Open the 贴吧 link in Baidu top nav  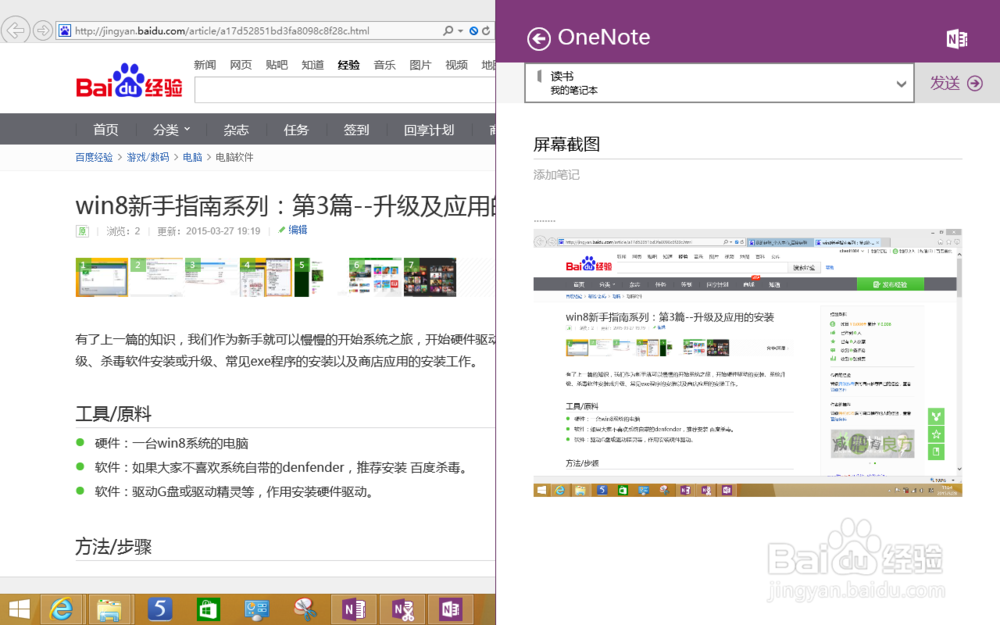tap(277, 64)
